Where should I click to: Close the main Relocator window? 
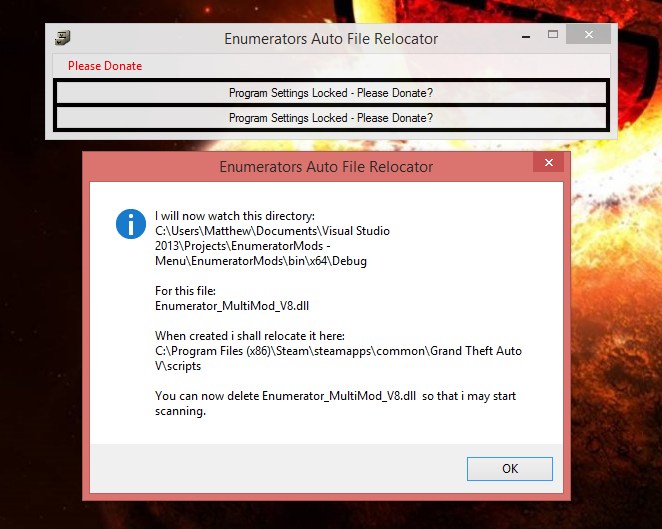click(x=589, y=35)
